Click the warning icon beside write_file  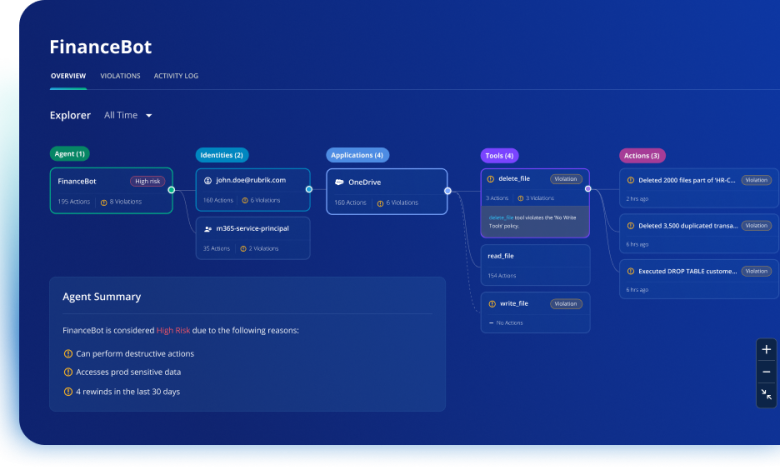(492, 304)
